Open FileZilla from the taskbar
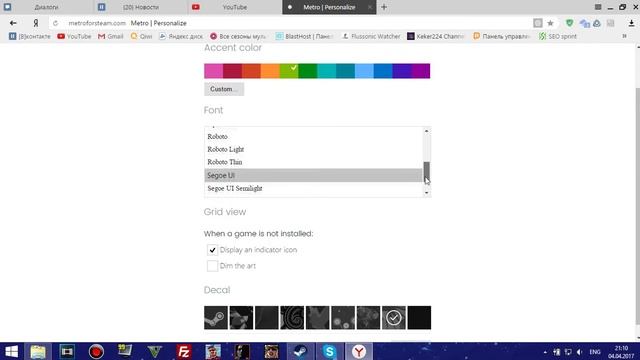This screenshot has width=640, height=360. click(x=184, y=351)
